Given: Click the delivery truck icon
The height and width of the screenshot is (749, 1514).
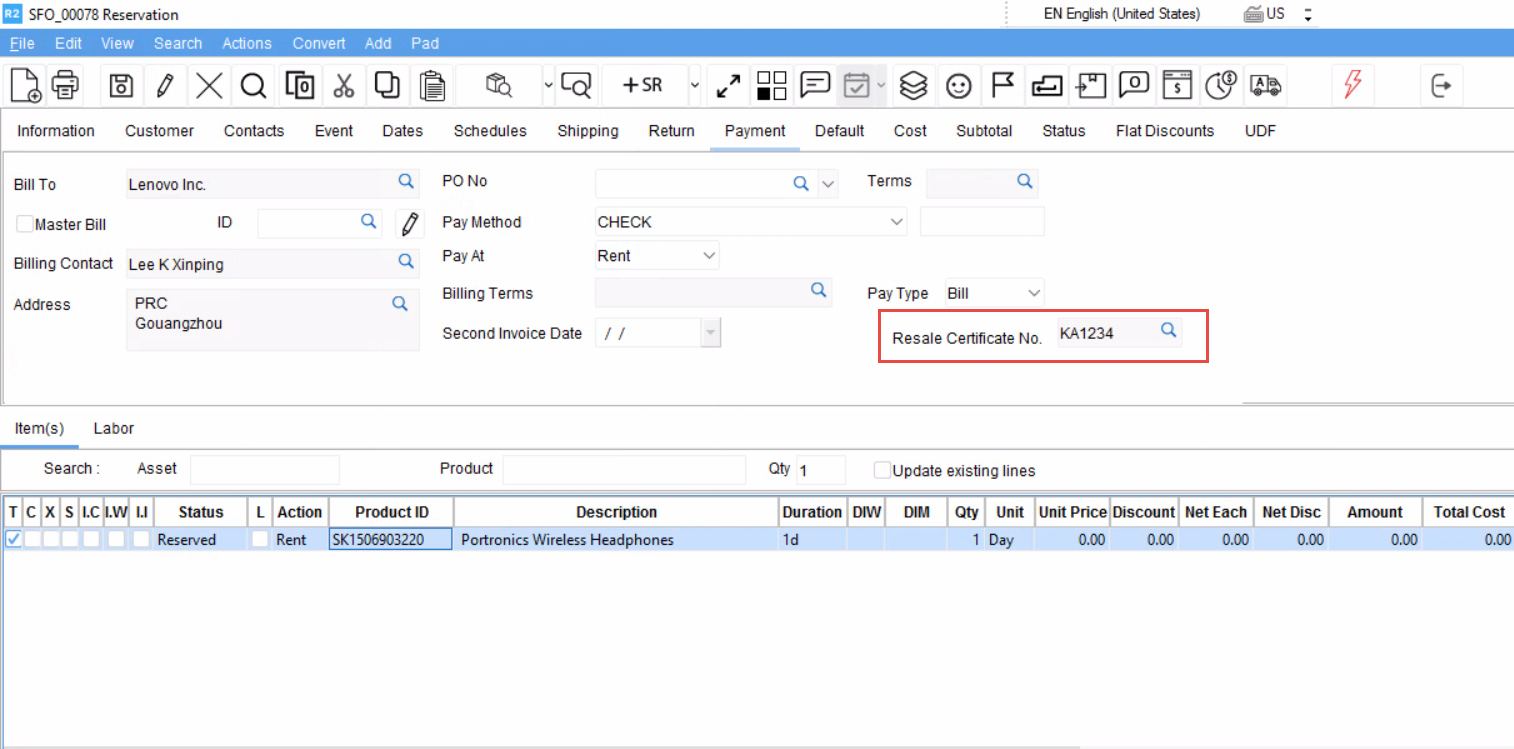Looking at the screenshot, I should click(x=1266, y=86).
